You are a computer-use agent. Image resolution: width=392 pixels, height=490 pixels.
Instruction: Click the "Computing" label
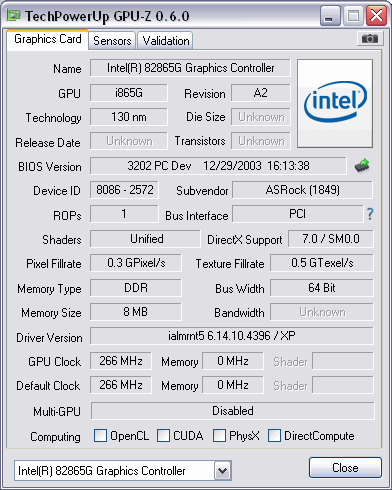click(x=55, y=437)
